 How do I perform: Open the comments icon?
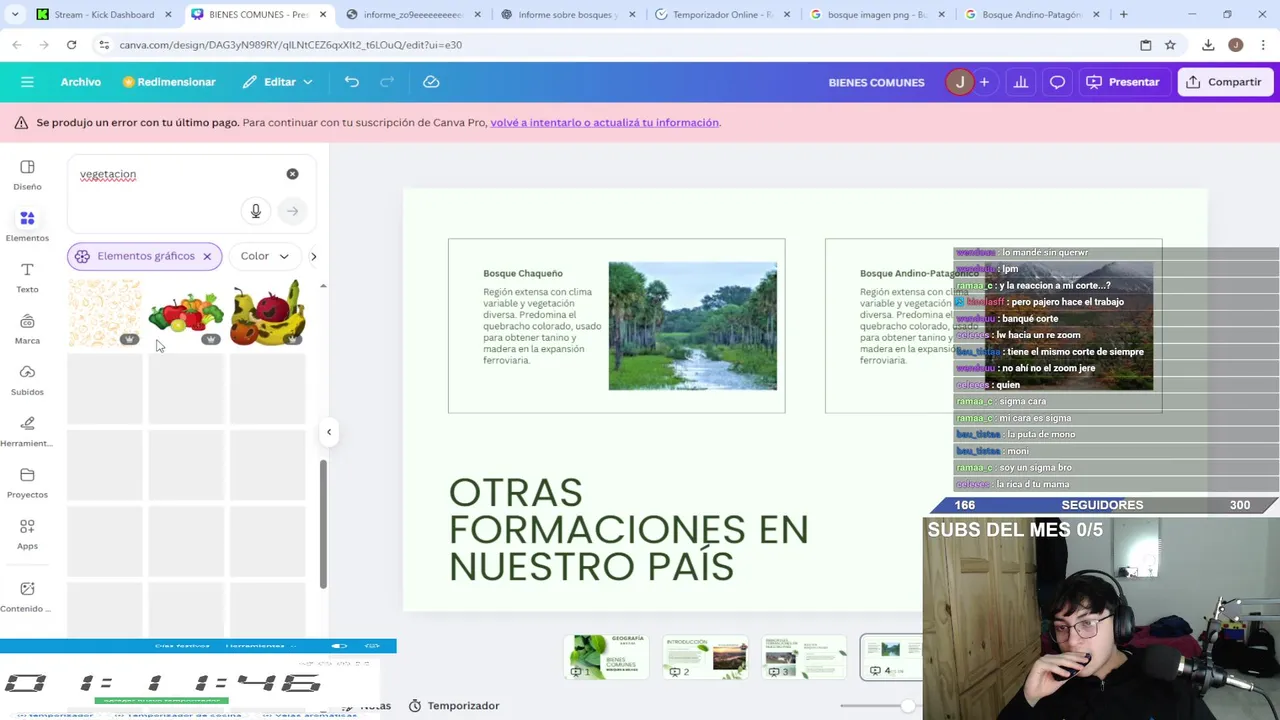point(1057,82)
